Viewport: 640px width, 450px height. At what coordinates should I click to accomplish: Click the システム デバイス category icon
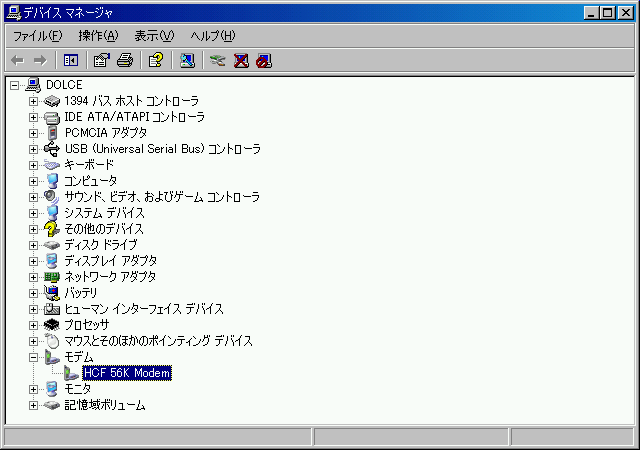[x=52, y=213]
